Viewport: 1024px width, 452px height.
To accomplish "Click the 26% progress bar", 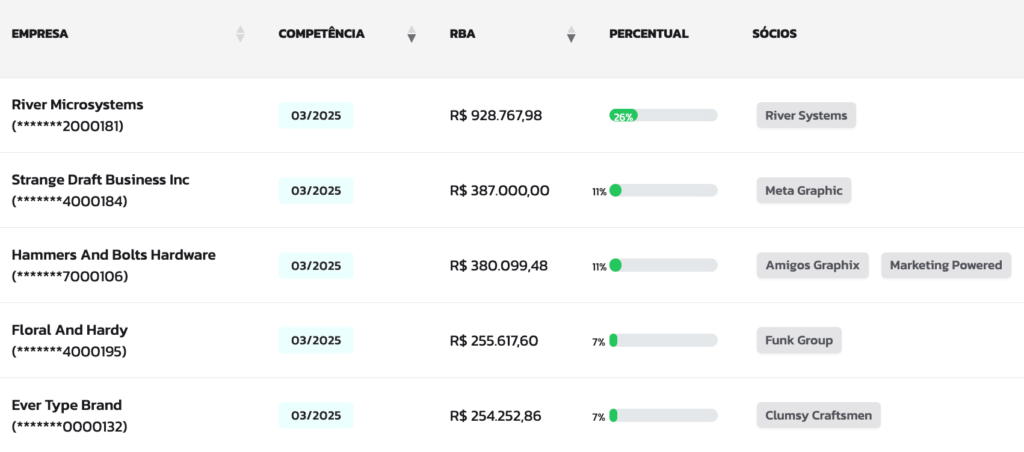I will click(663, 116).
